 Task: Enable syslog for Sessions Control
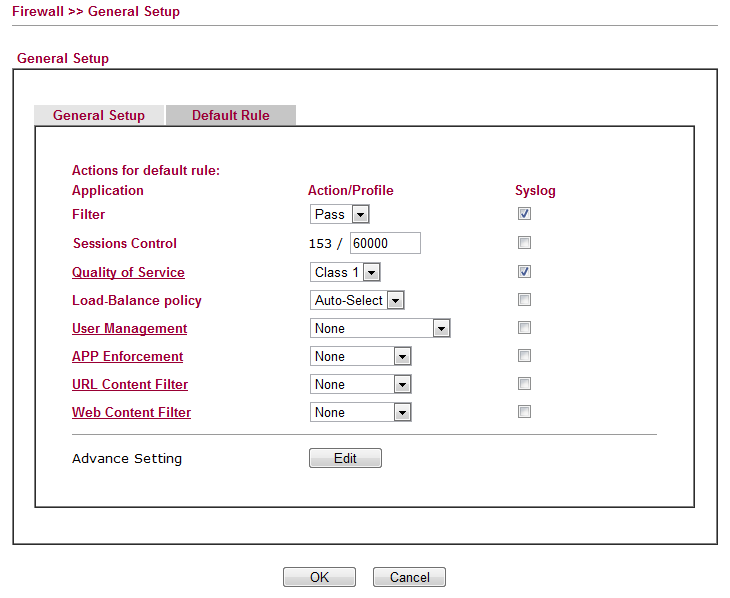coord(524,243)
